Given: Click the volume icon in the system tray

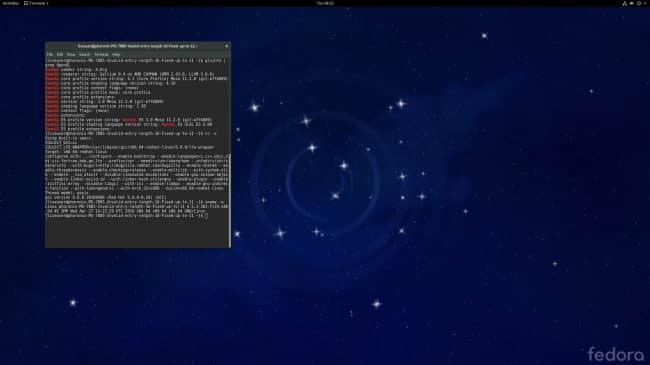Looking at the screenshot, I should click(632, 3).
